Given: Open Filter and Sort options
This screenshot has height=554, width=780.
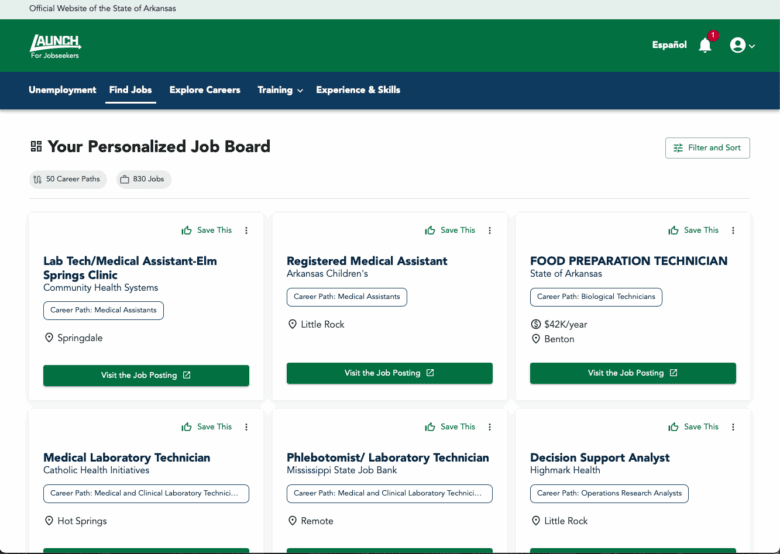Looking at the screenshot, I should 707,148.
